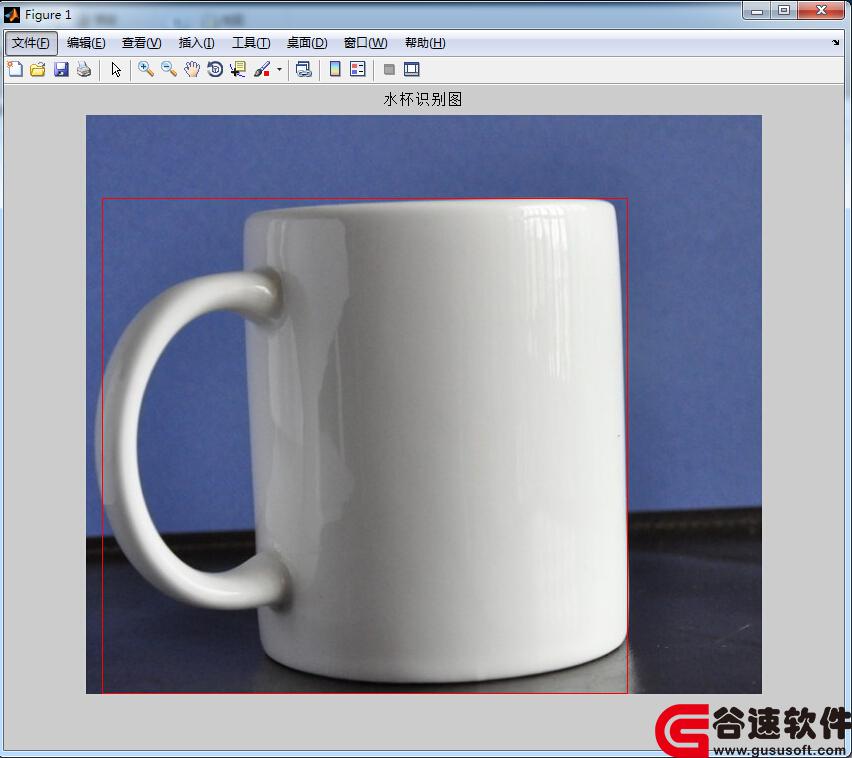The width and height of the screenshot is (852, 758).
Task: Open the 桌面(D) menu
Action: (x=307, y=43)
